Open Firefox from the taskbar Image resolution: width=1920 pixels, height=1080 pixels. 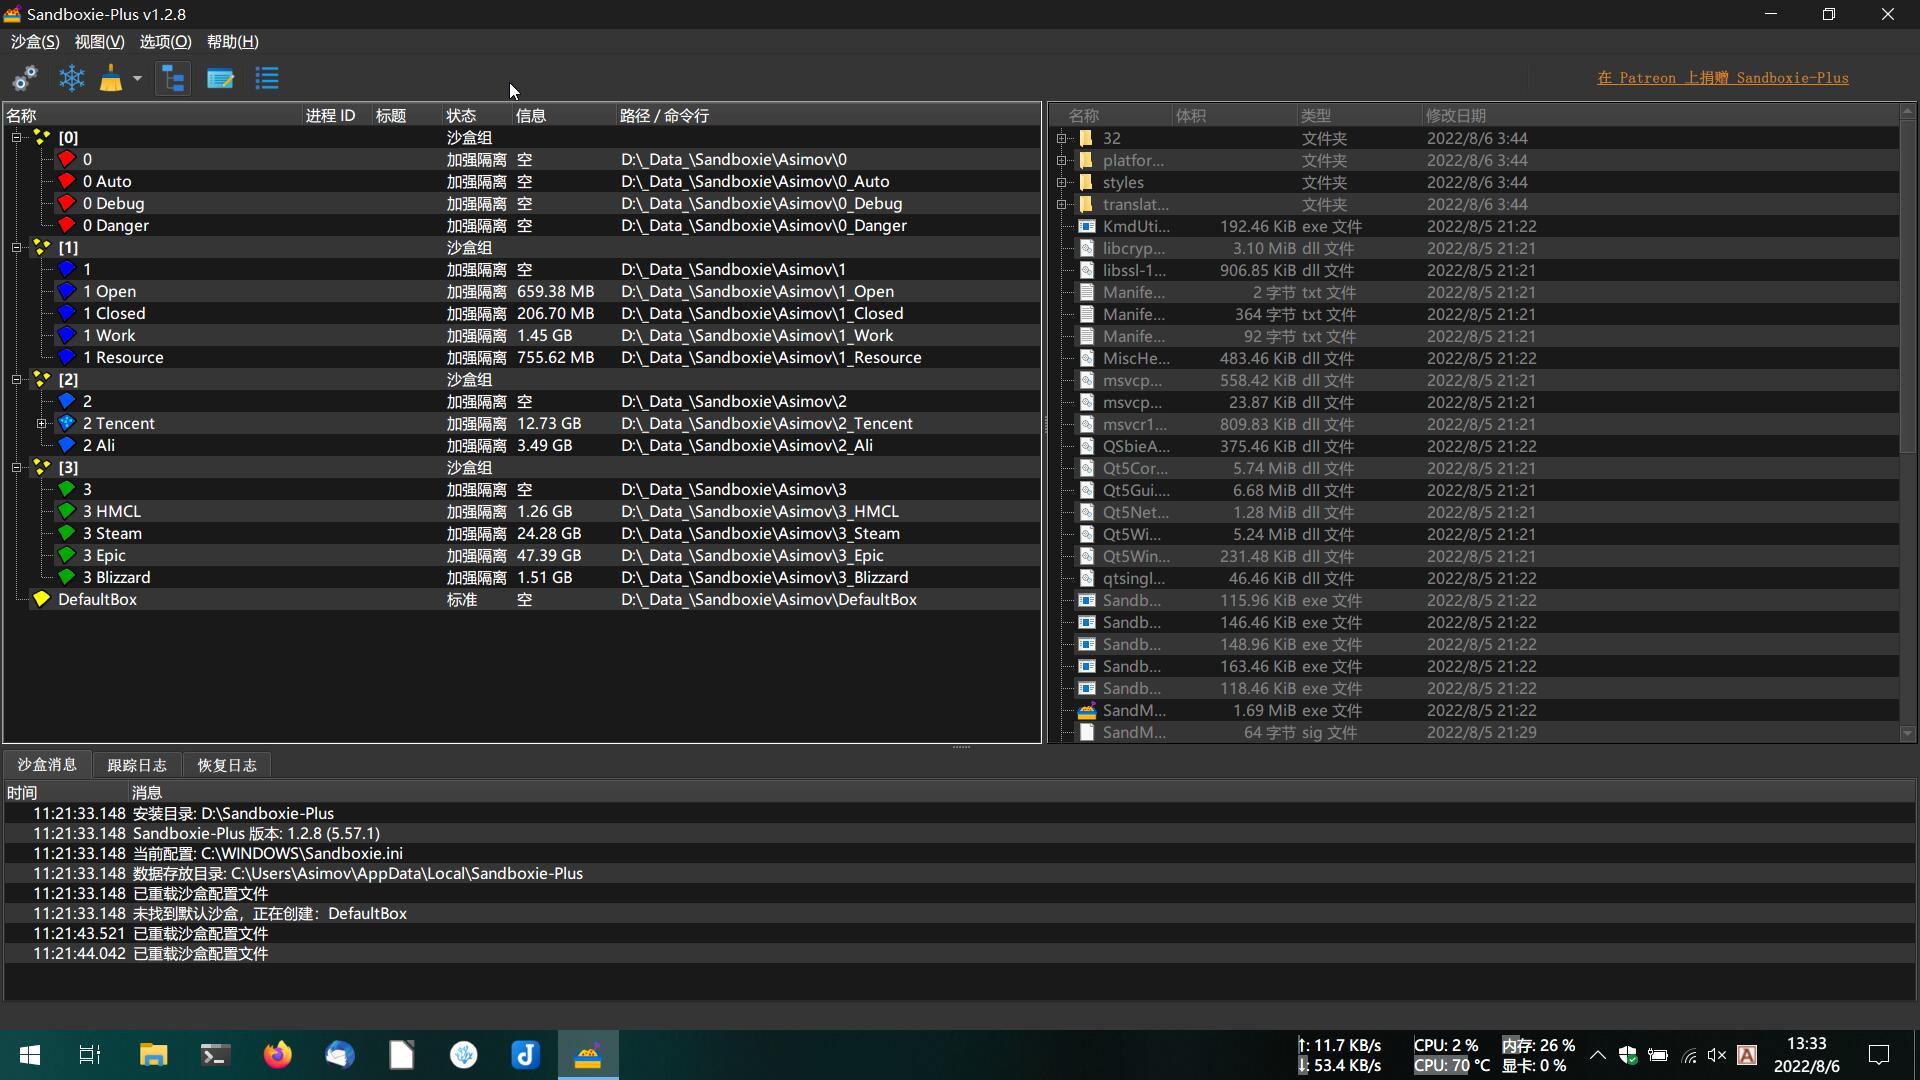coord(277,1055)
